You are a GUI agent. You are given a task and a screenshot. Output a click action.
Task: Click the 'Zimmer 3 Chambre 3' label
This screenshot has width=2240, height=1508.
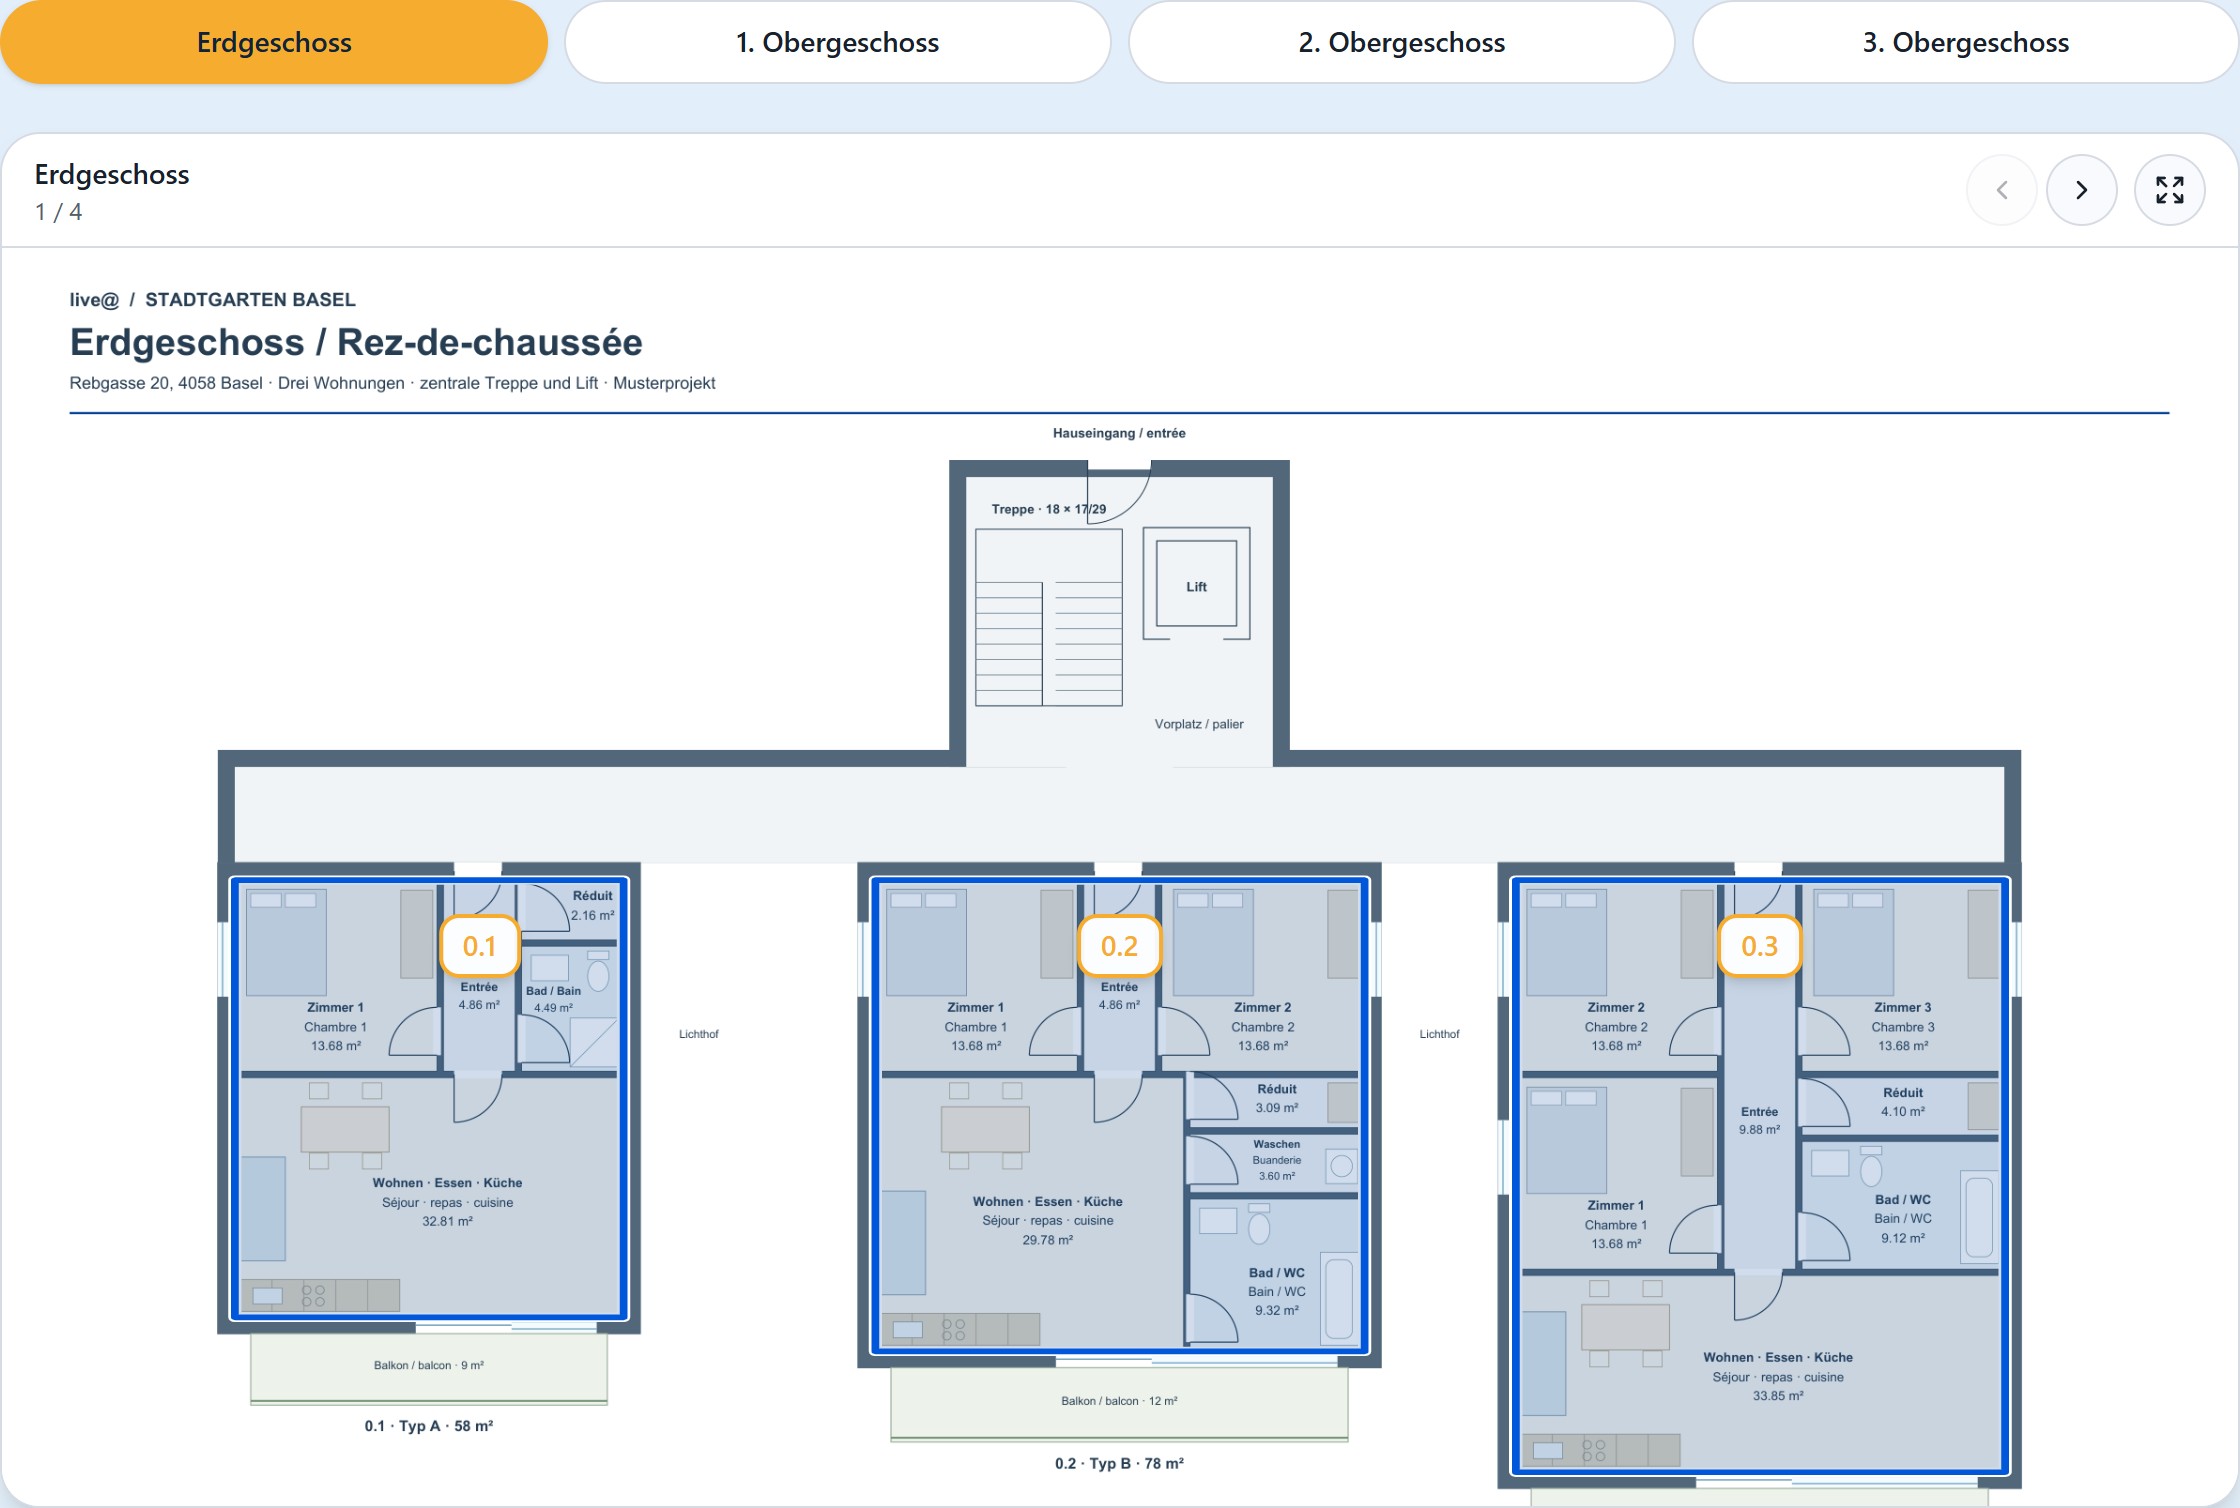click(1903, 1017)
